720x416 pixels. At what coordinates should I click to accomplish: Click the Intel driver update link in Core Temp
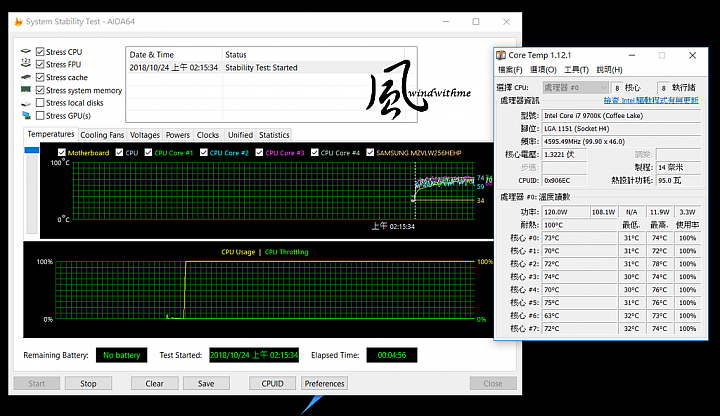[651, 100]
